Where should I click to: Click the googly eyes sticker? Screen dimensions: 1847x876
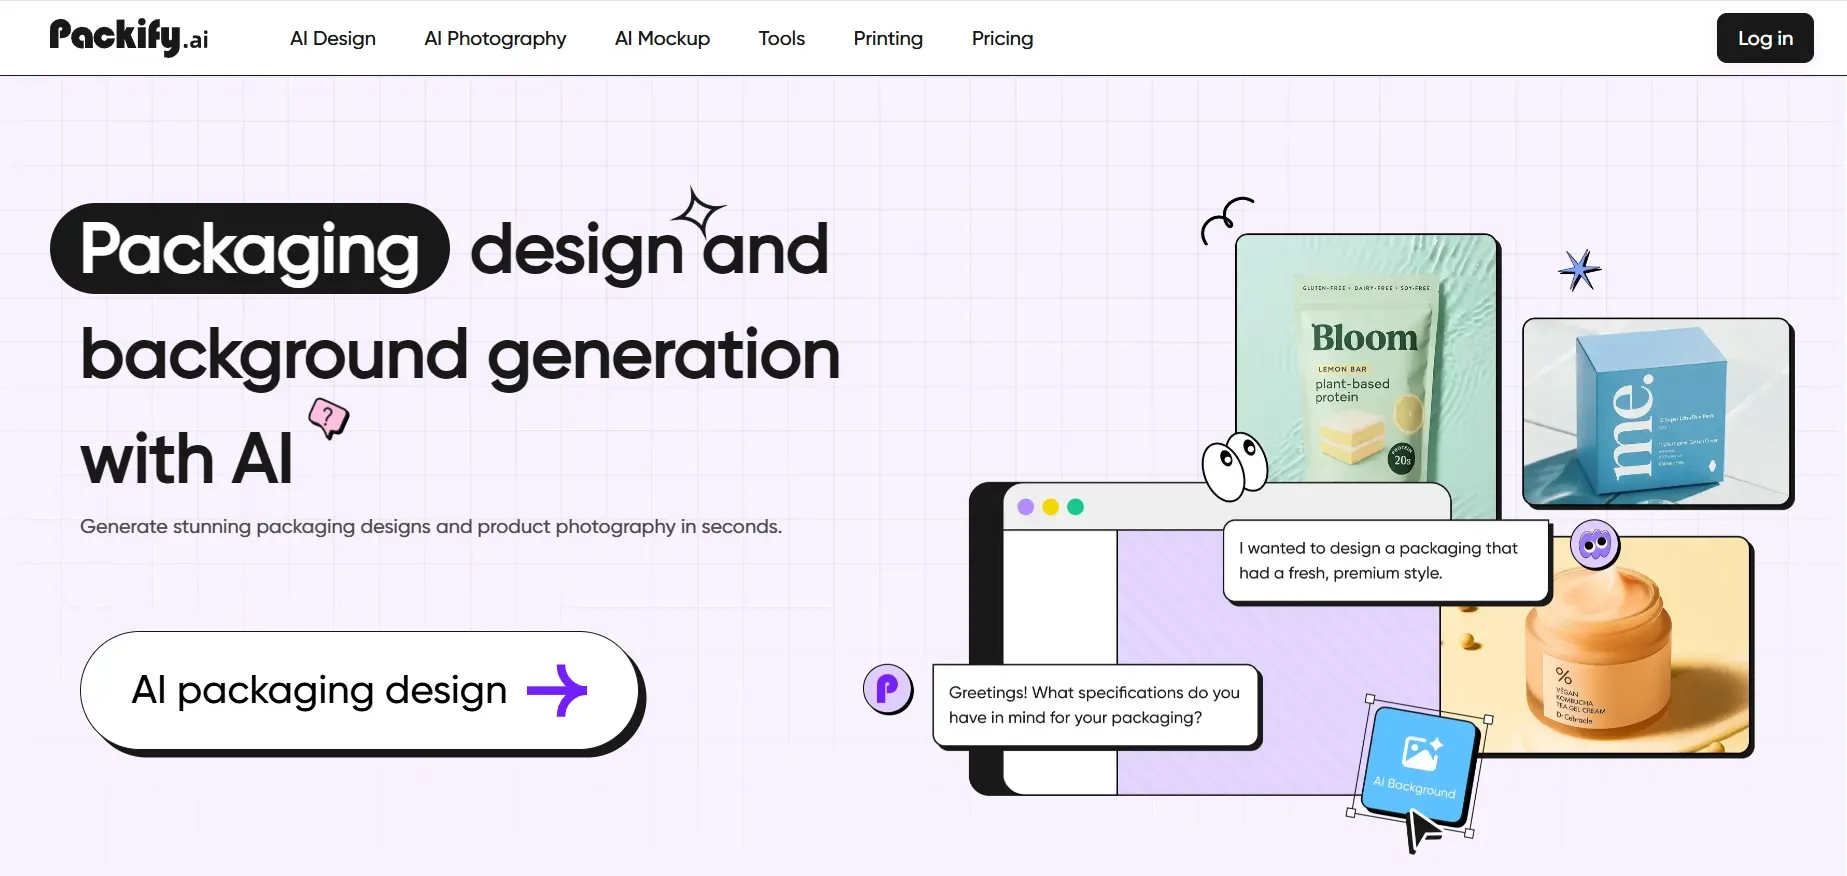(x=1234, y=466)
